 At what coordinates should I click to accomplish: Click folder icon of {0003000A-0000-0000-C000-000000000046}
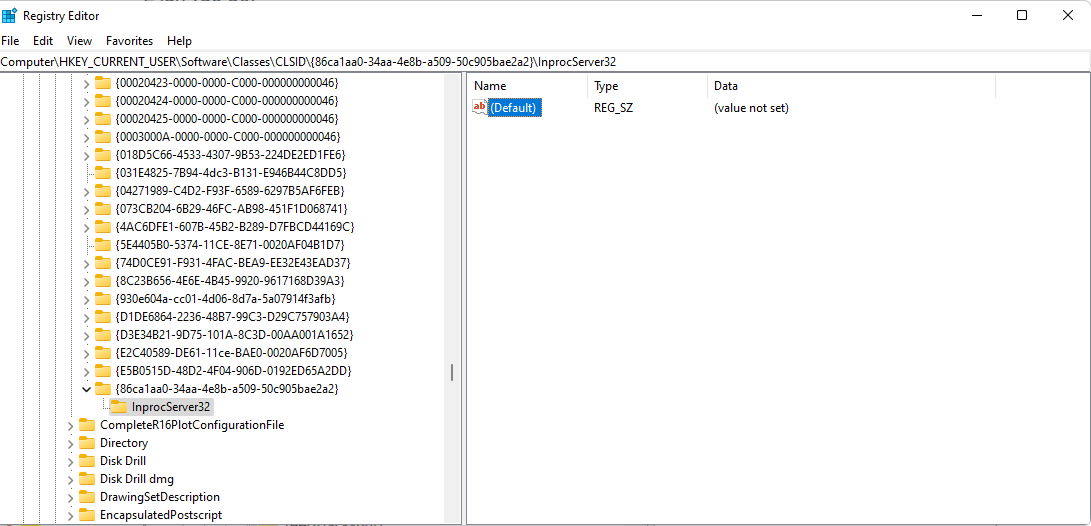pyautogui.click(x=103, y=137)
